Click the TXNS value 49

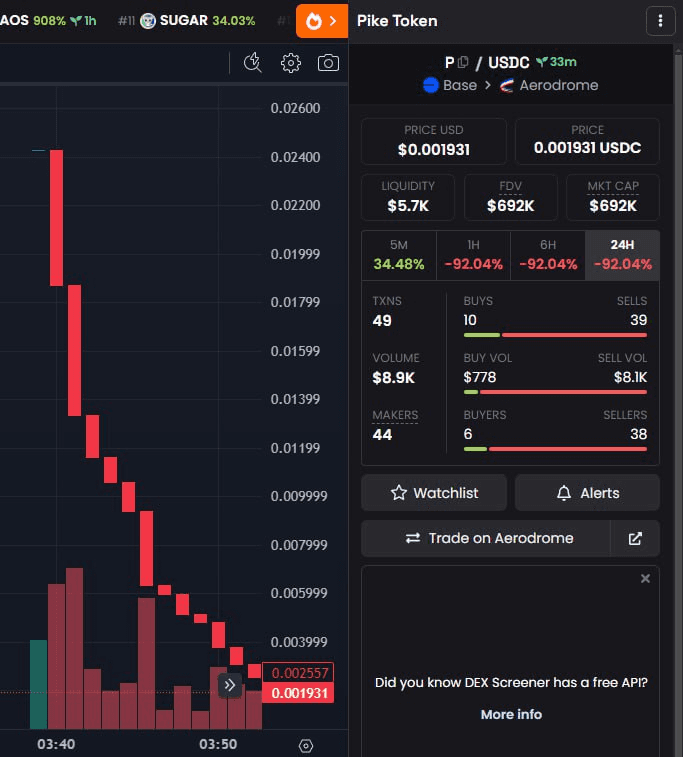(382, 321)
